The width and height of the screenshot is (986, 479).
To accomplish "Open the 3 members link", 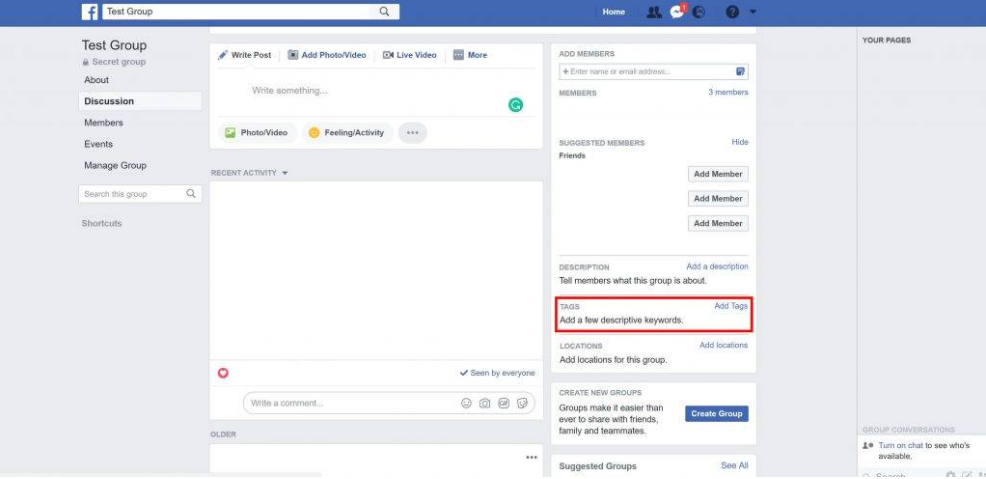I will point(728,92).
